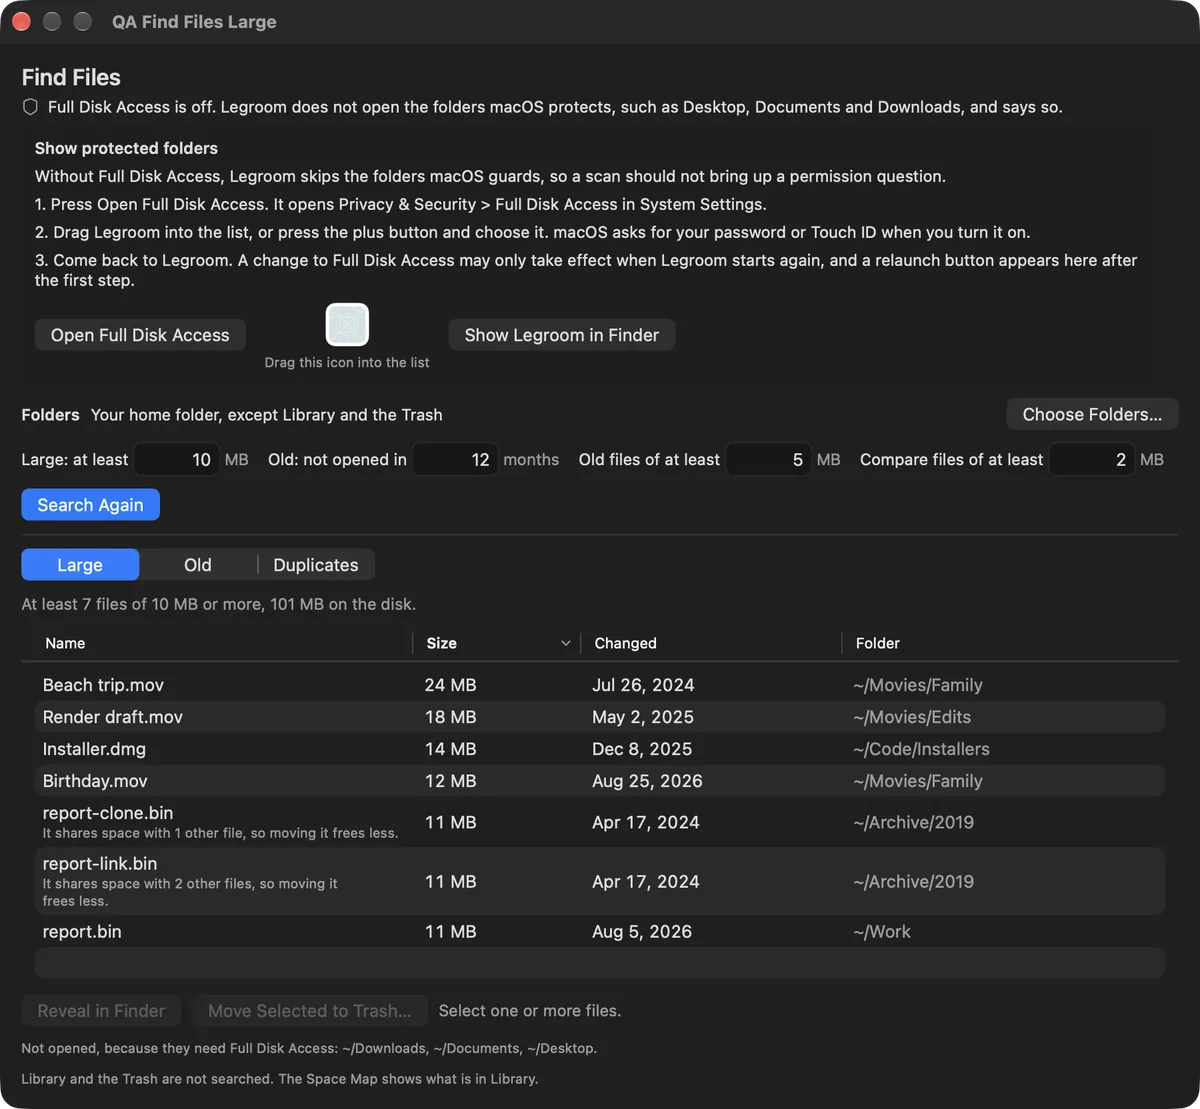This screenshot has height=1109, width=1200.
Task: Click the 'Drag this icon into the list' caption
Action: click(347, 362)
